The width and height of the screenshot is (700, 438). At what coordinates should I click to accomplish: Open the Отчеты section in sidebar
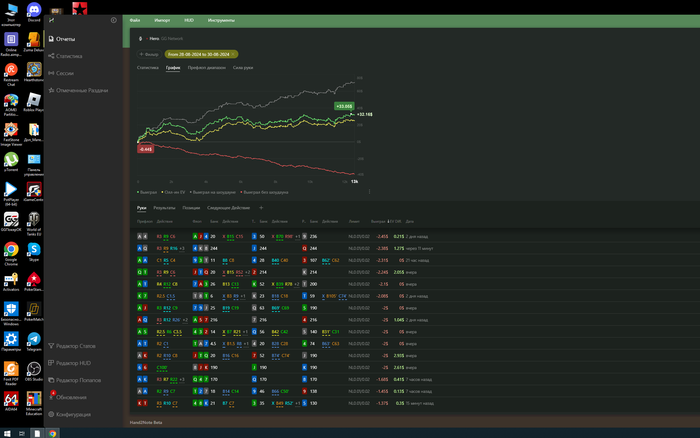[x=65, y=39]
